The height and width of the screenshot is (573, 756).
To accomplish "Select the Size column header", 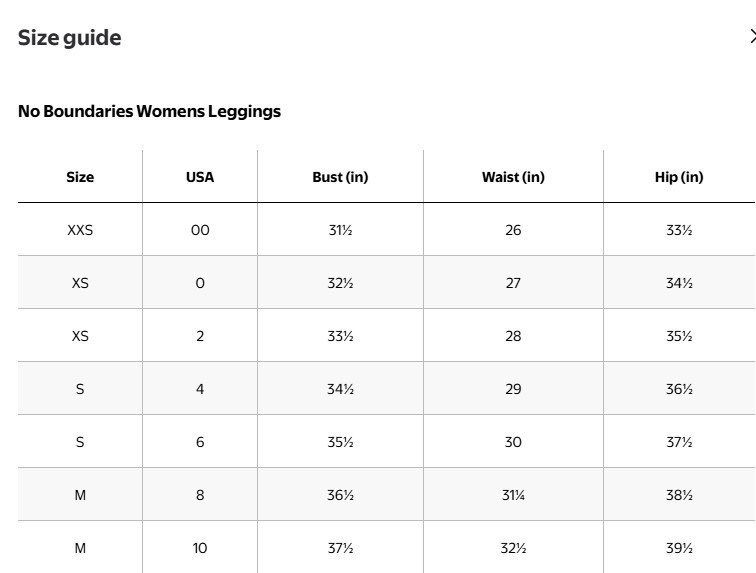I will coord(80,177).
